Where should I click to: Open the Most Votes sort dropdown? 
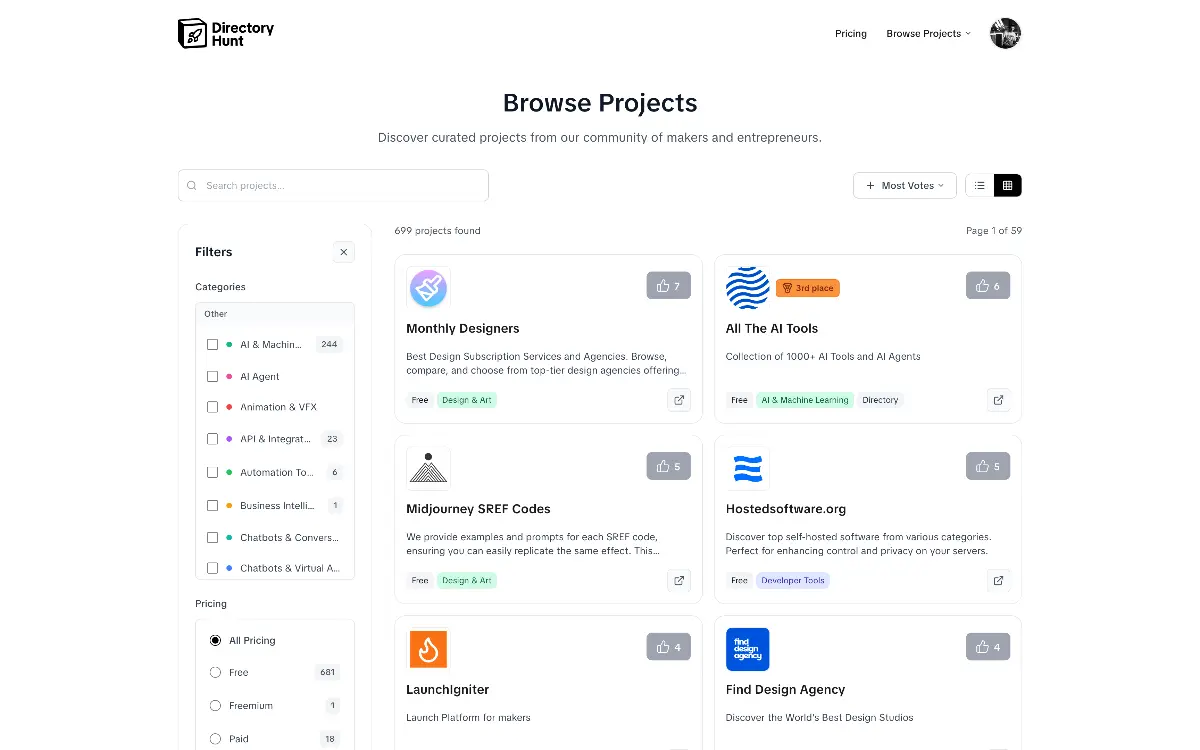coord(904,186)
